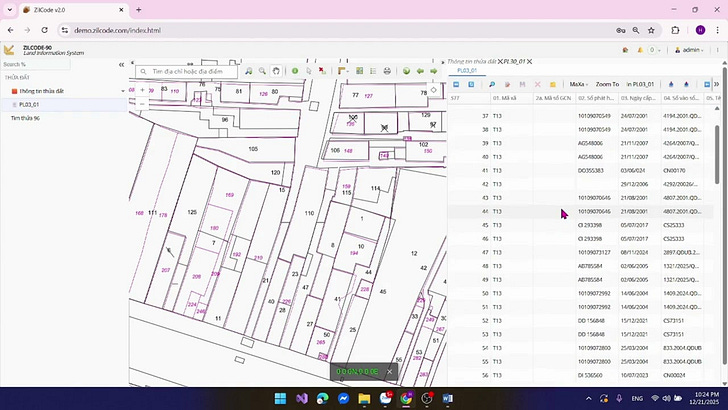Open Microsoft Word from the taskbar
Screen dimensions: 728x410
[x=448, y=398]
